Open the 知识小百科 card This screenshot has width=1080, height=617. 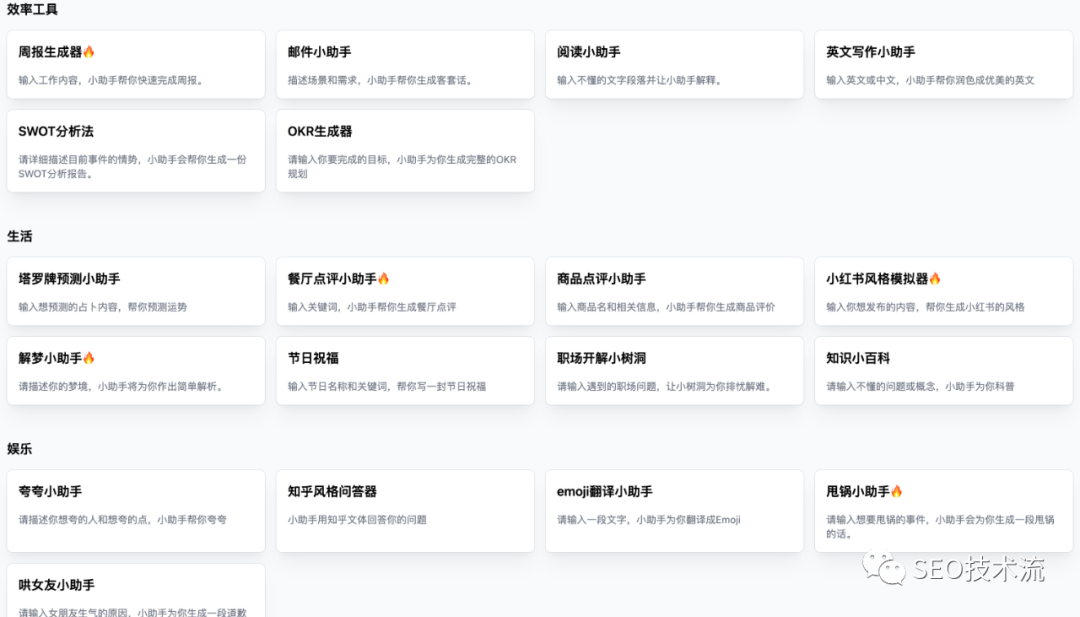point(943,371)
